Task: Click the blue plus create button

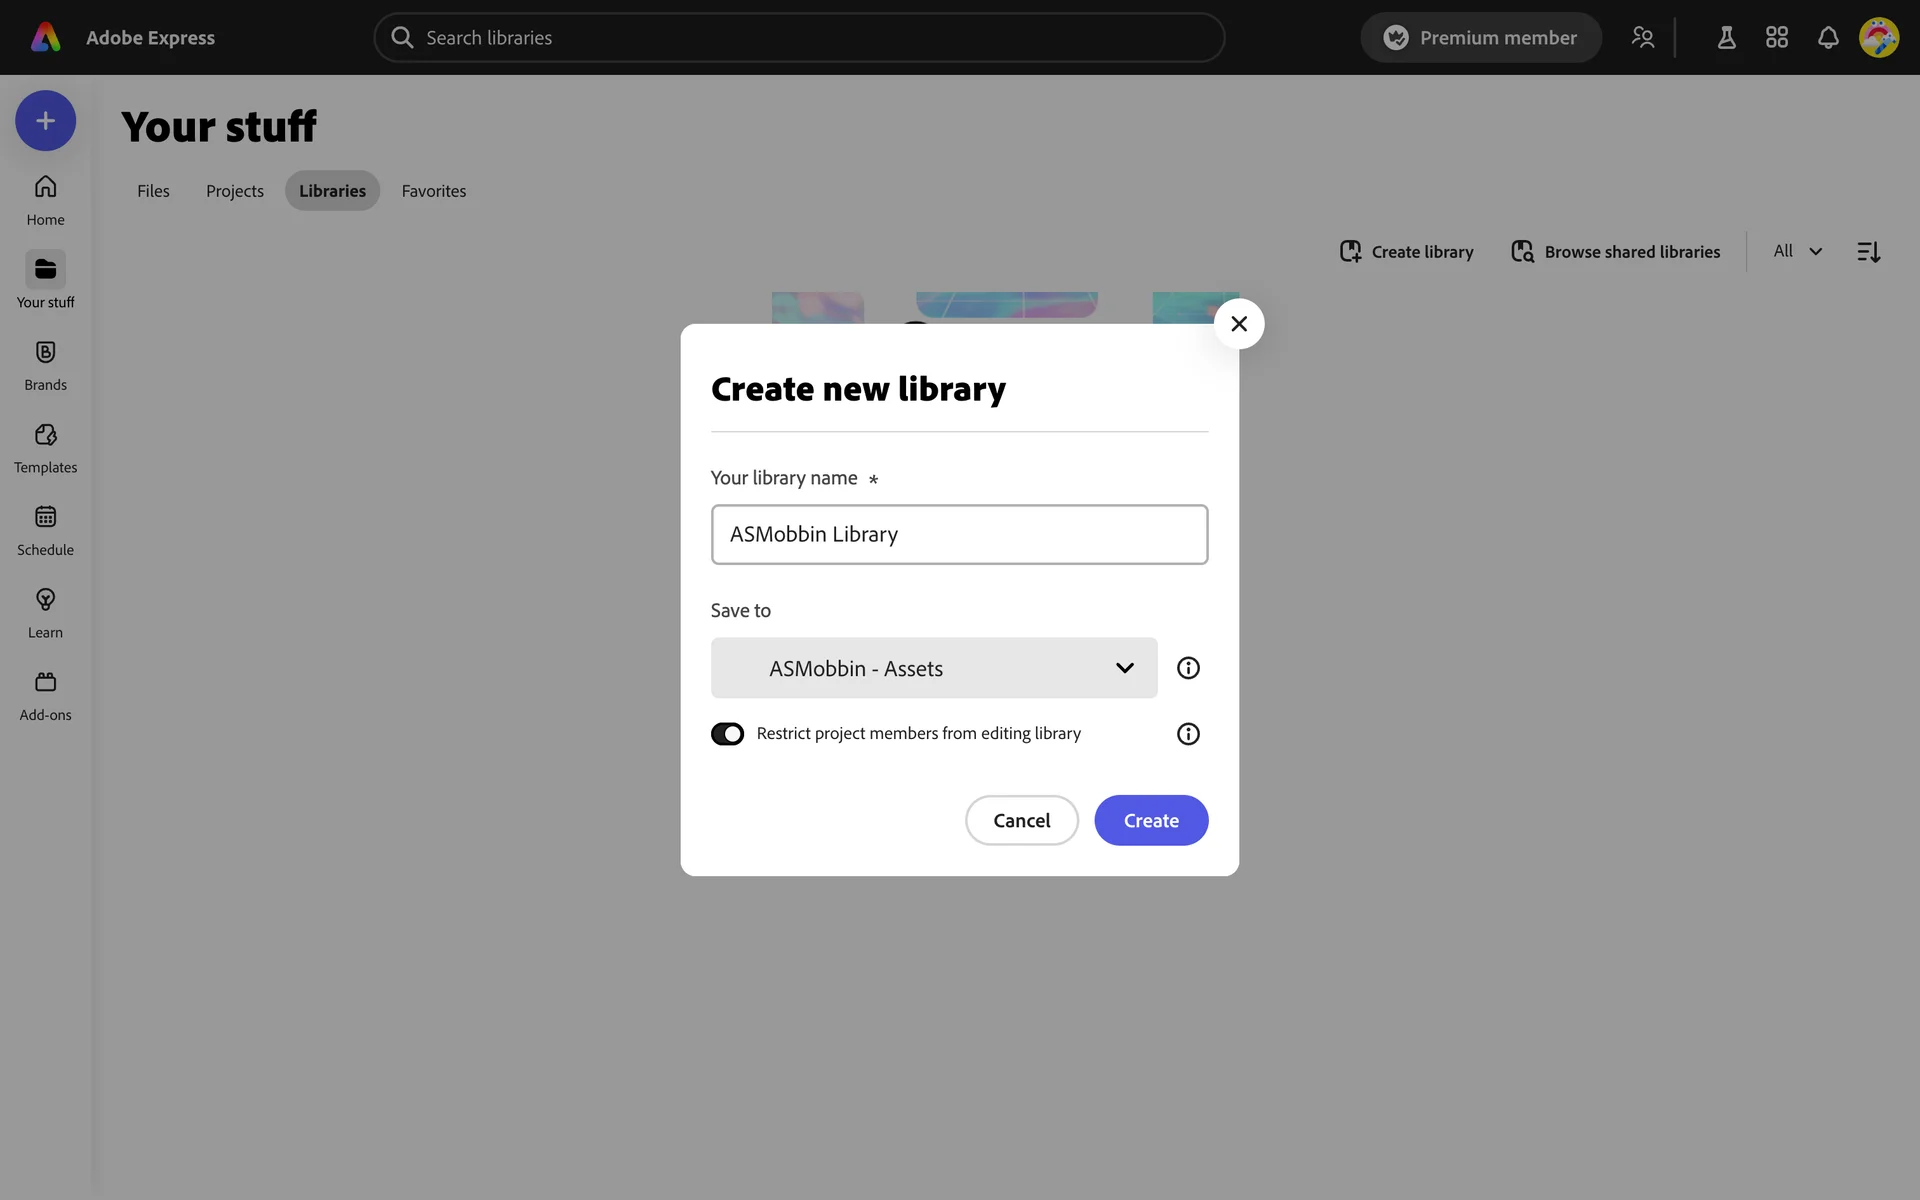Action: pyautogui.click(x=45, y=121)
